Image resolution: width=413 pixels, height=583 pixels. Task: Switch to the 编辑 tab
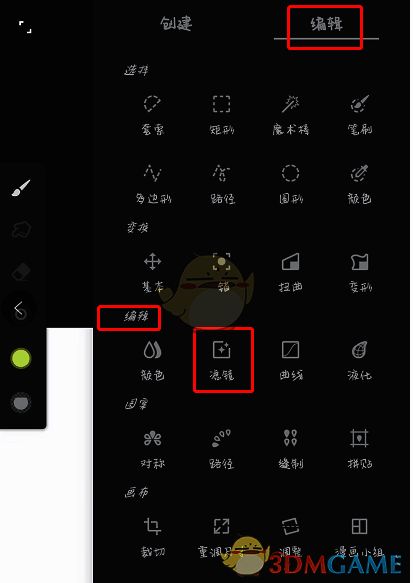326,25
